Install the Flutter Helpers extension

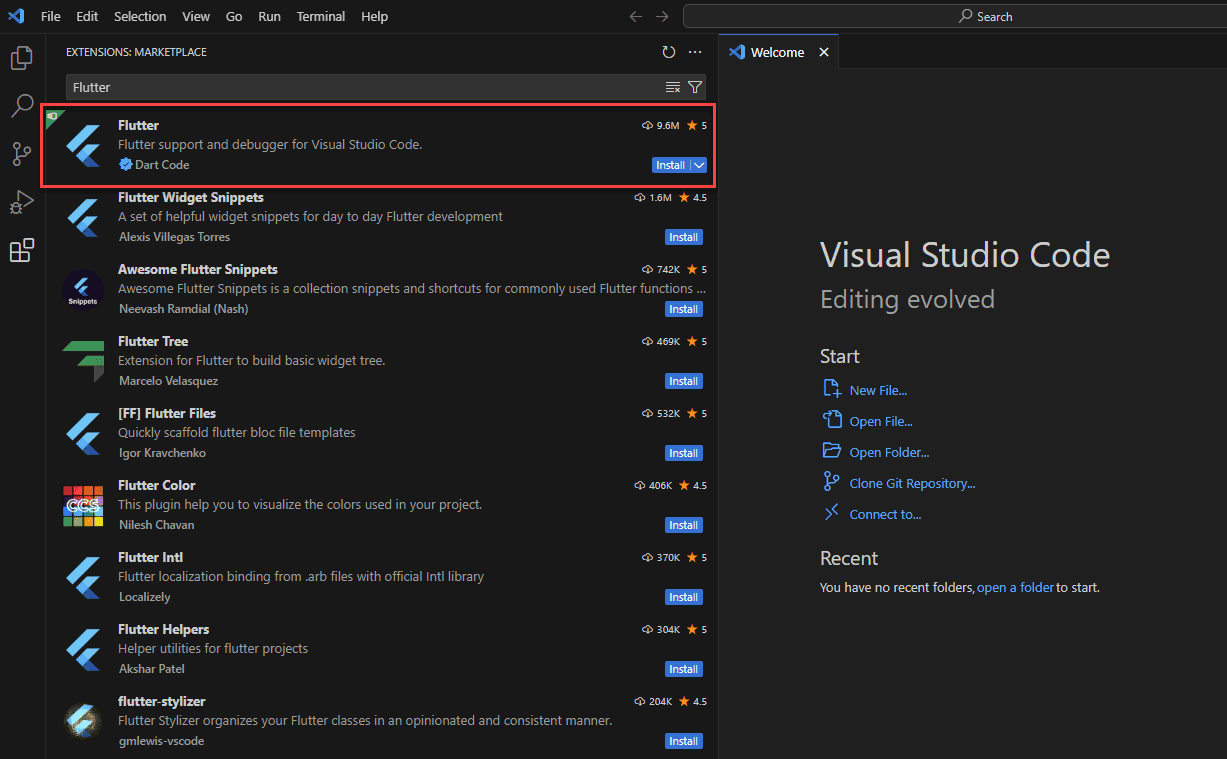[x=684, y=669]
